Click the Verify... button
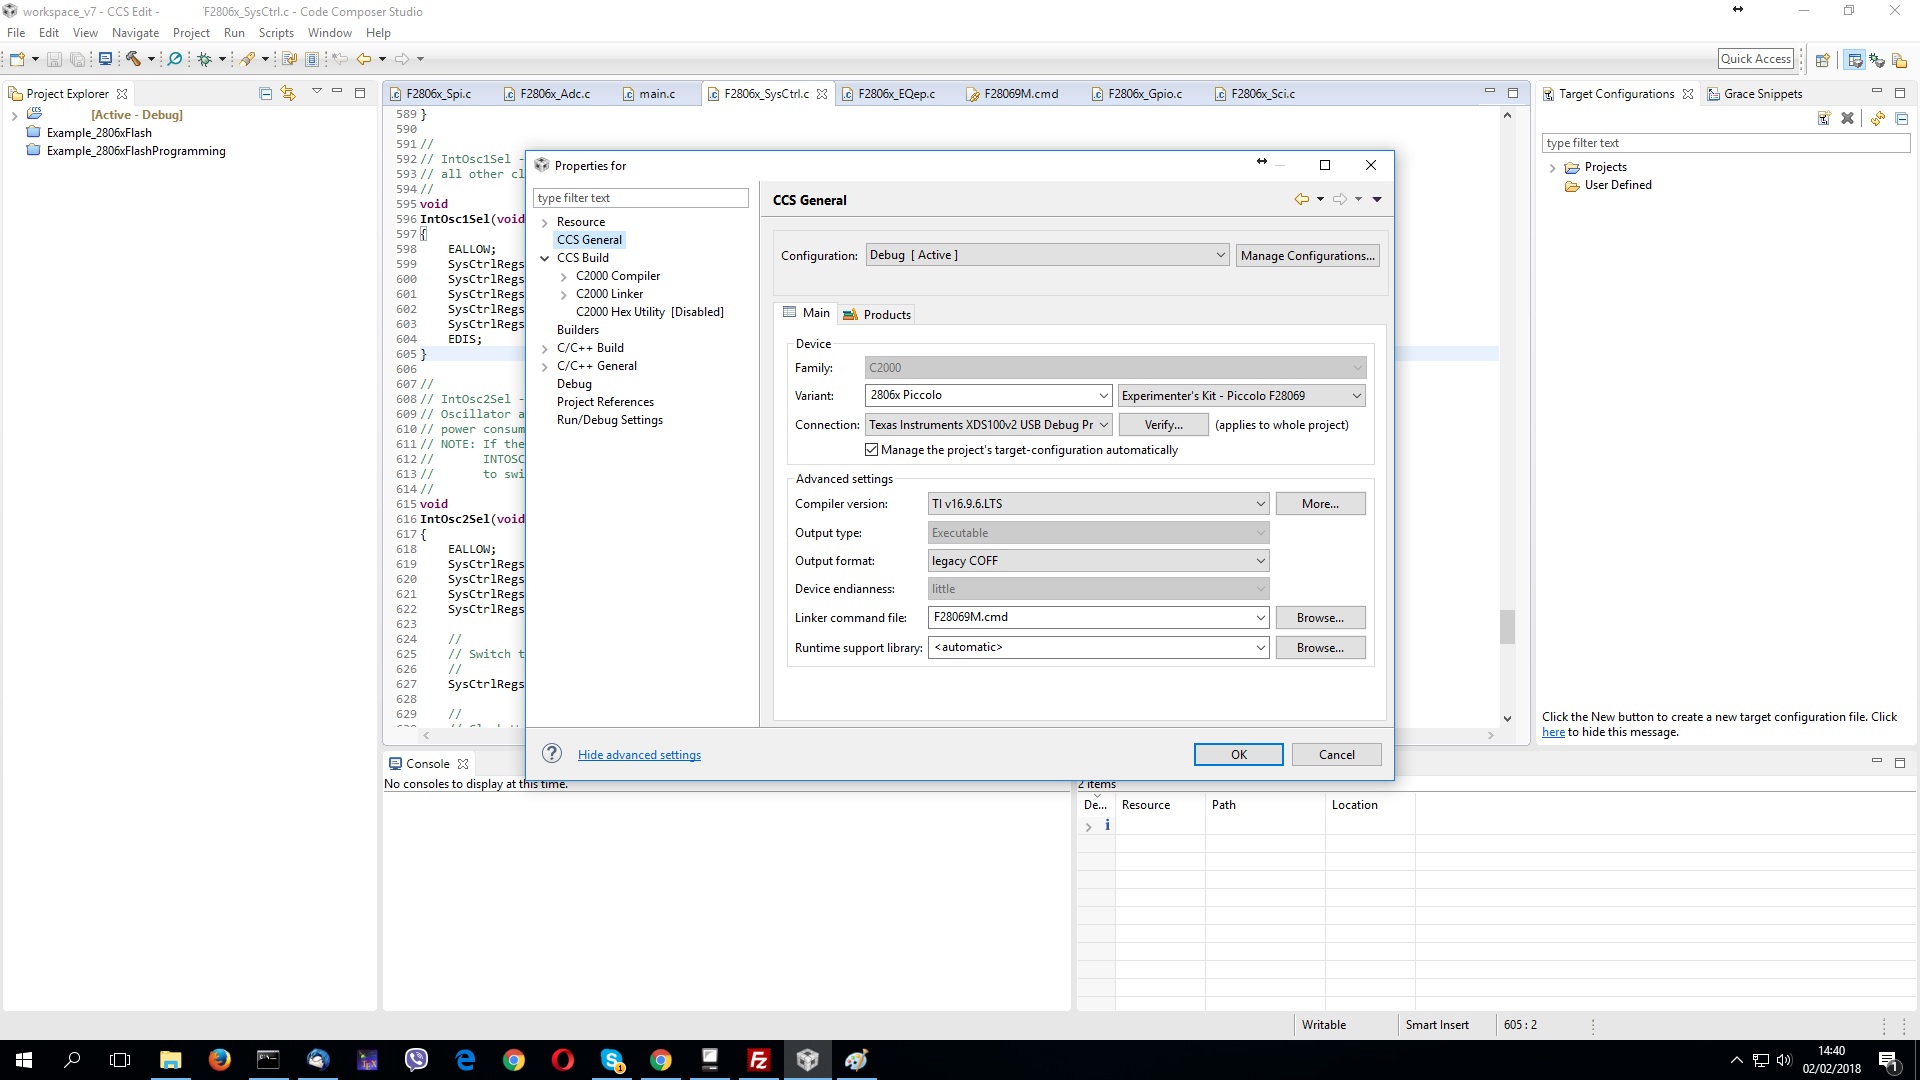Screen dimensions: 1920x1080 coord(1163,425)
